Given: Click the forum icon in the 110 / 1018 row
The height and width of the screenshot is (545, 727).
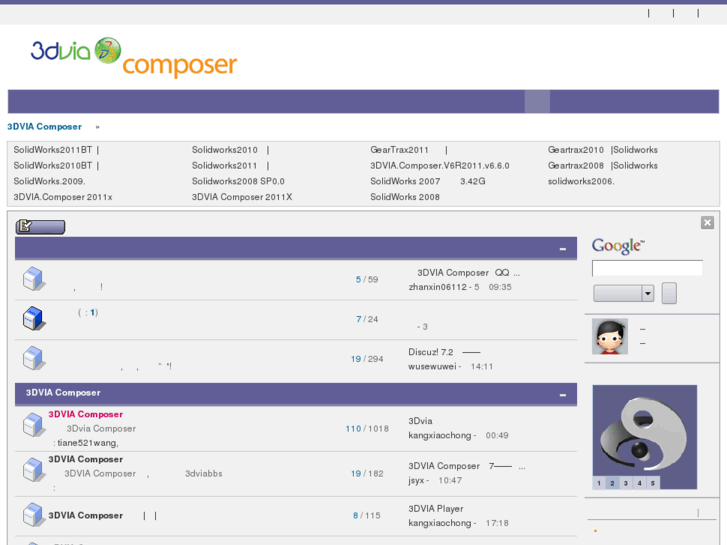Looking at the screenshot, I should (x=34, y=425).
